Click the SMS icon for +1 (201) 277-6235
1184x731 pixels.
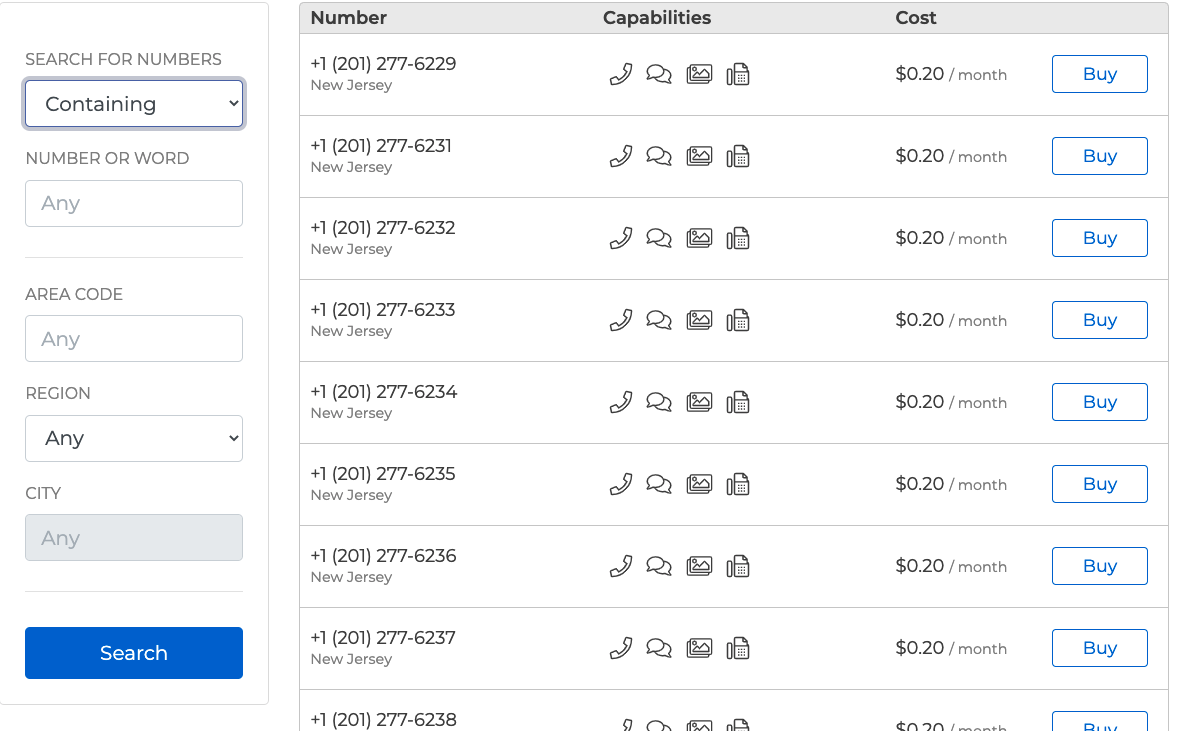pyautogui.click(x=658, y=484)
